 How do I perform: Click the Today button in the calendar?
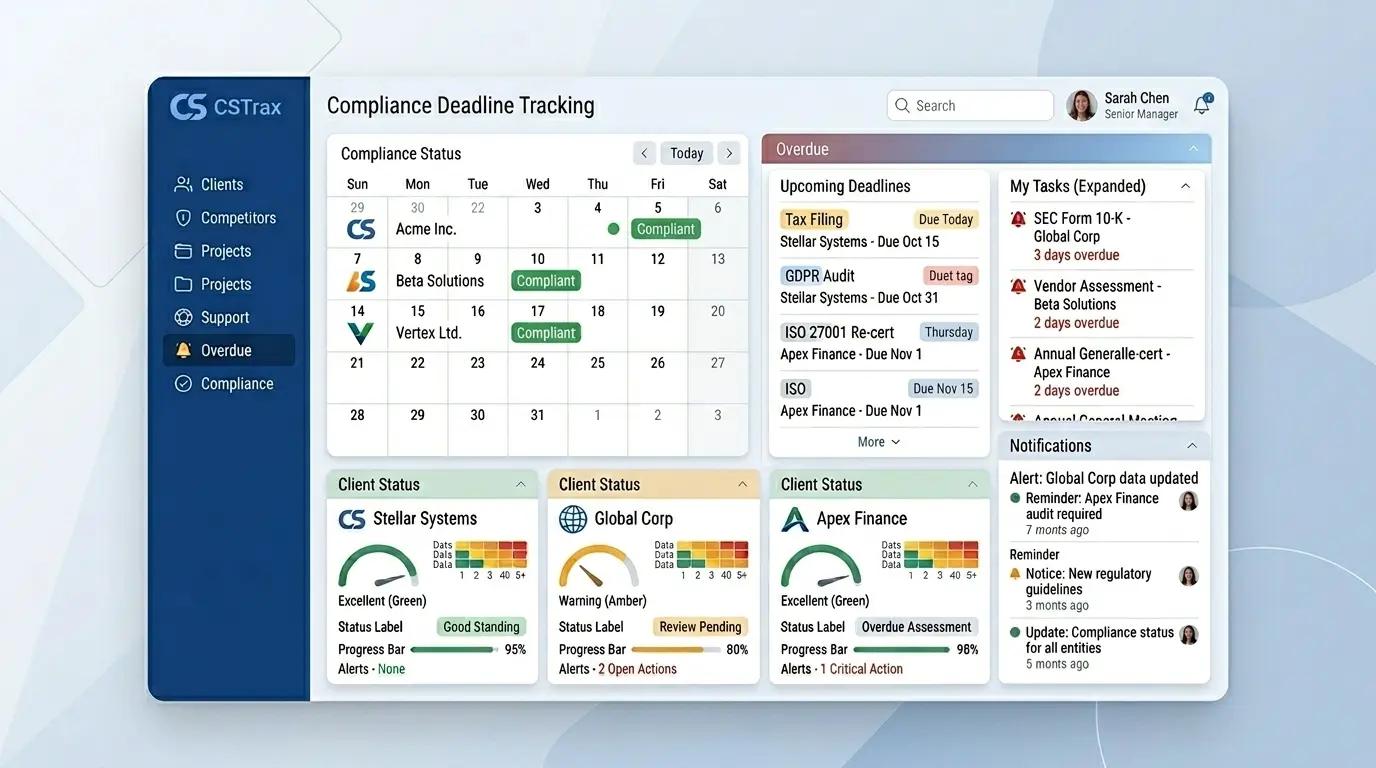686,153
